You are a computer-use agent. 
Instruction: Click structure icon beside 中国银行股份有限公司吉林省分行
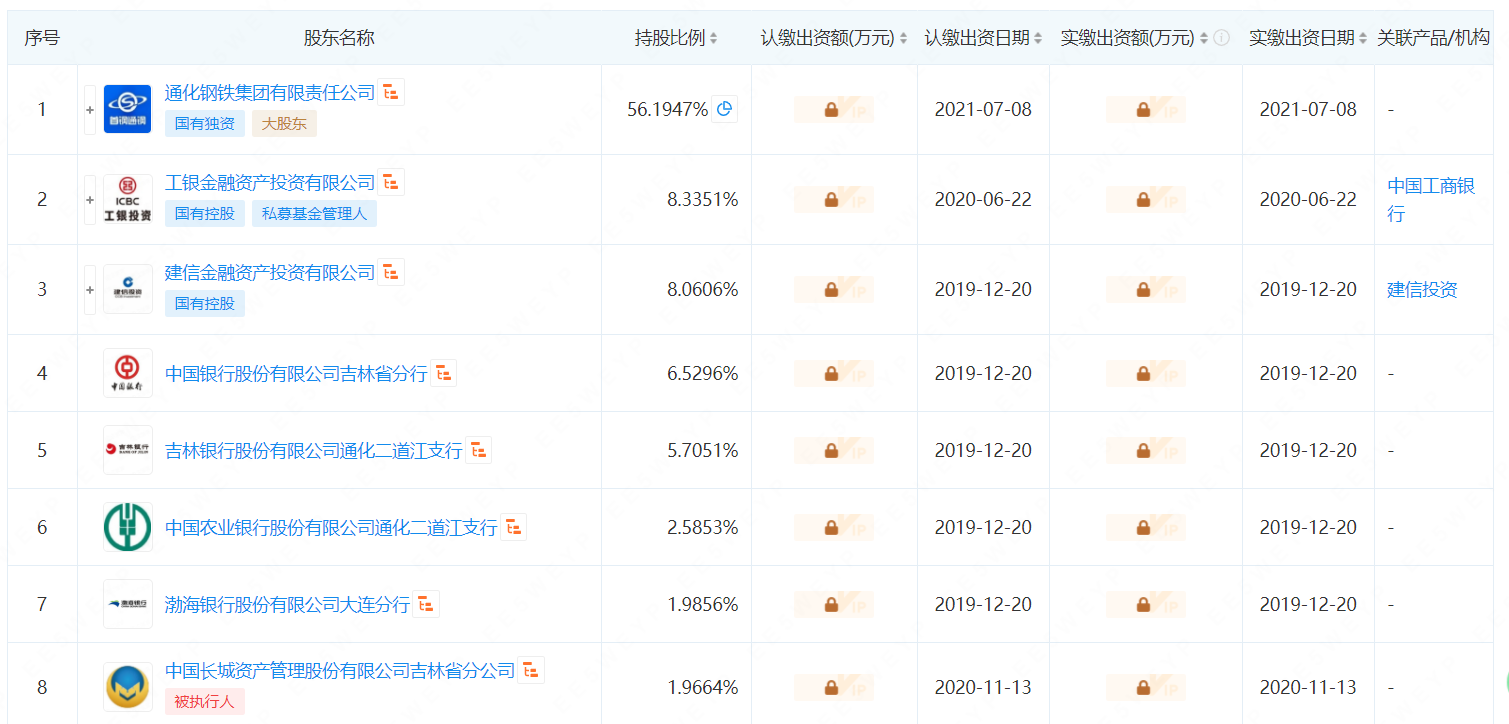click(x=444, y=373)
